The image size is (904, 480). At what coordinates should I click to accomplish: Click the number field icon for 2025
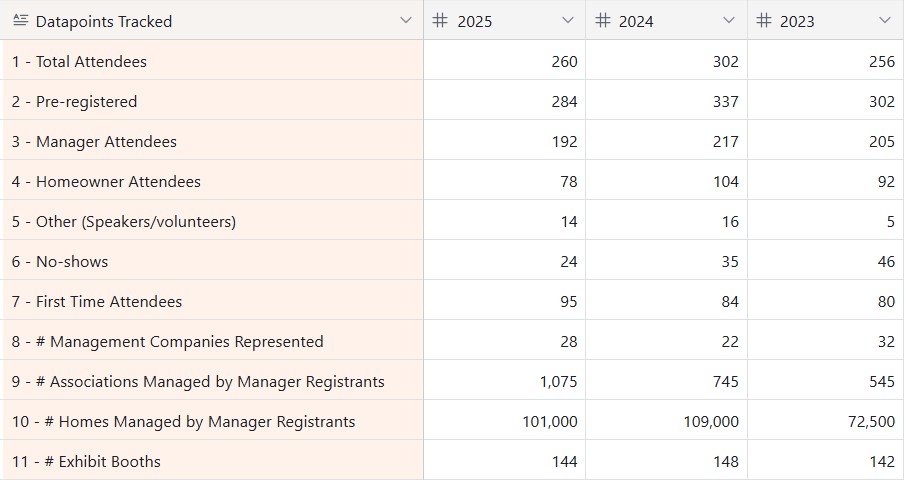pyautogui.click(x=440, y=21)
